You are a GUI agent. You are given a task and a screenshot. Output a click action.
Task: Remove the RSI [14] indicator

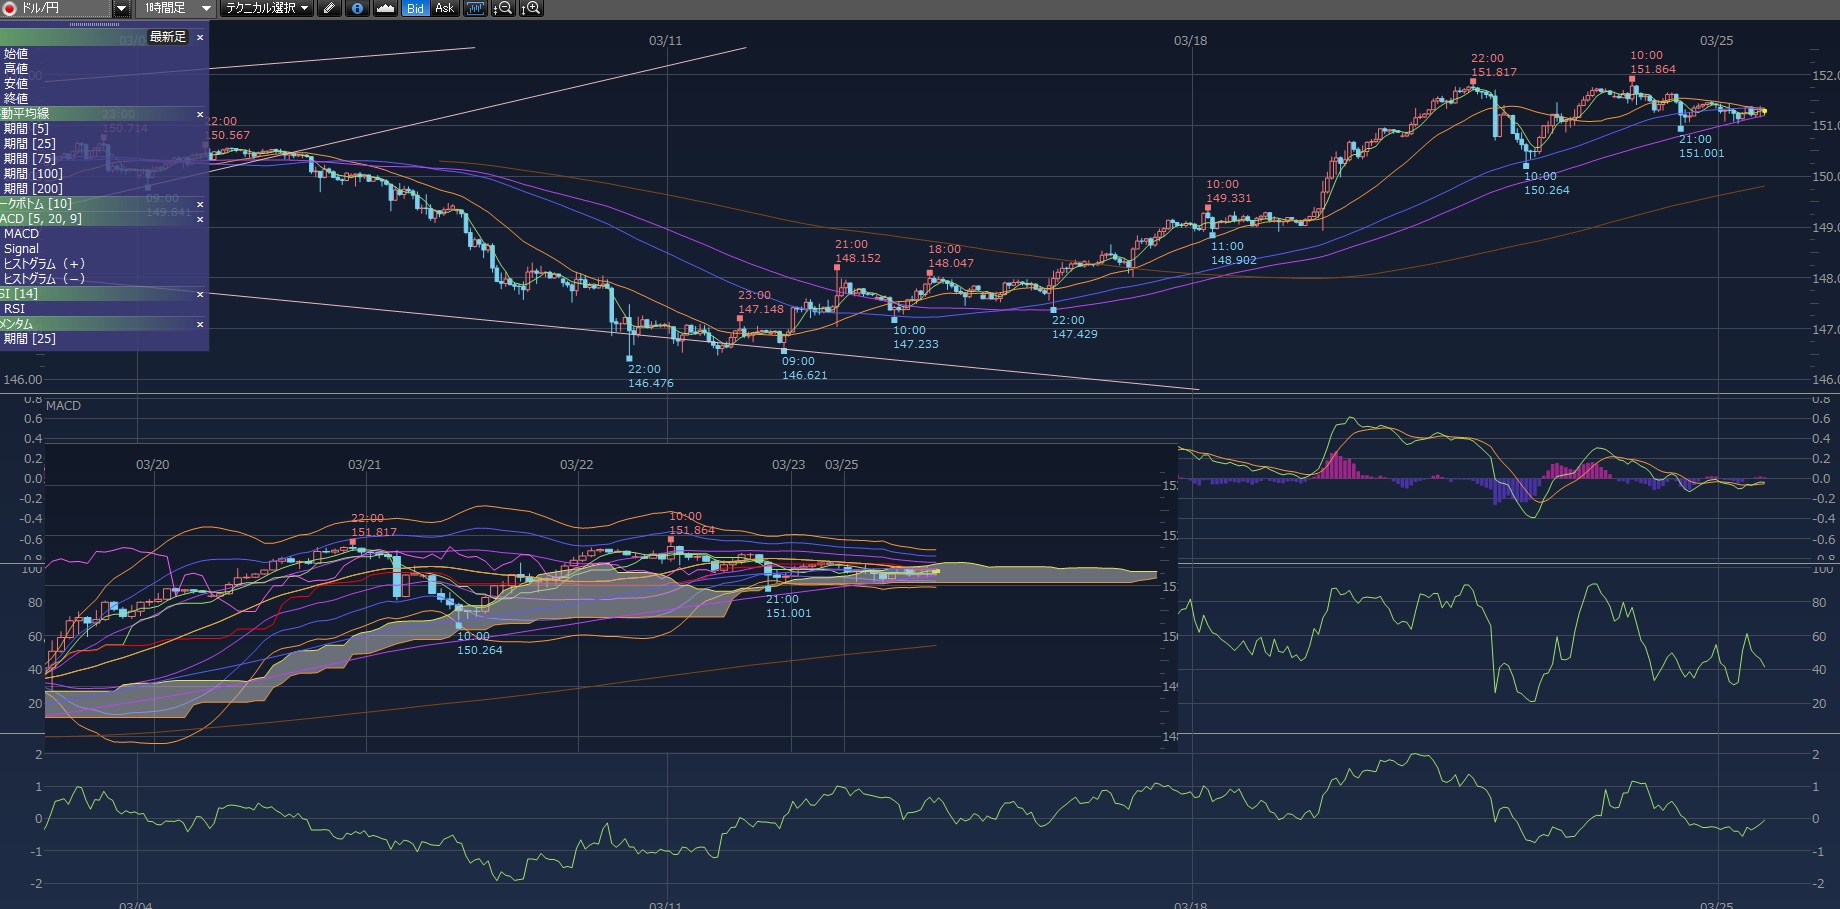click(200, 294)
